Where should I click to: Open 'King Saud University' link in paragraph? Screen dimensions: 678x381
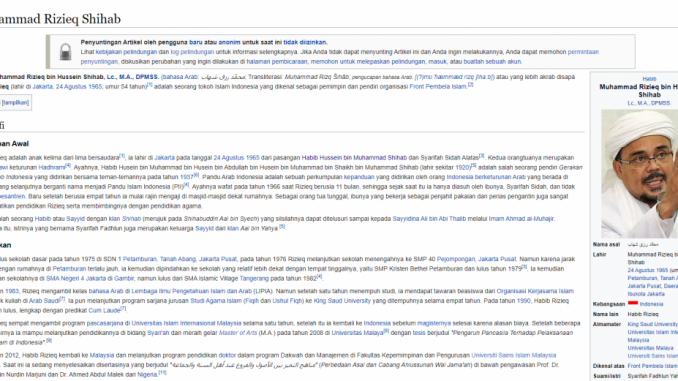tap(342, 301)
